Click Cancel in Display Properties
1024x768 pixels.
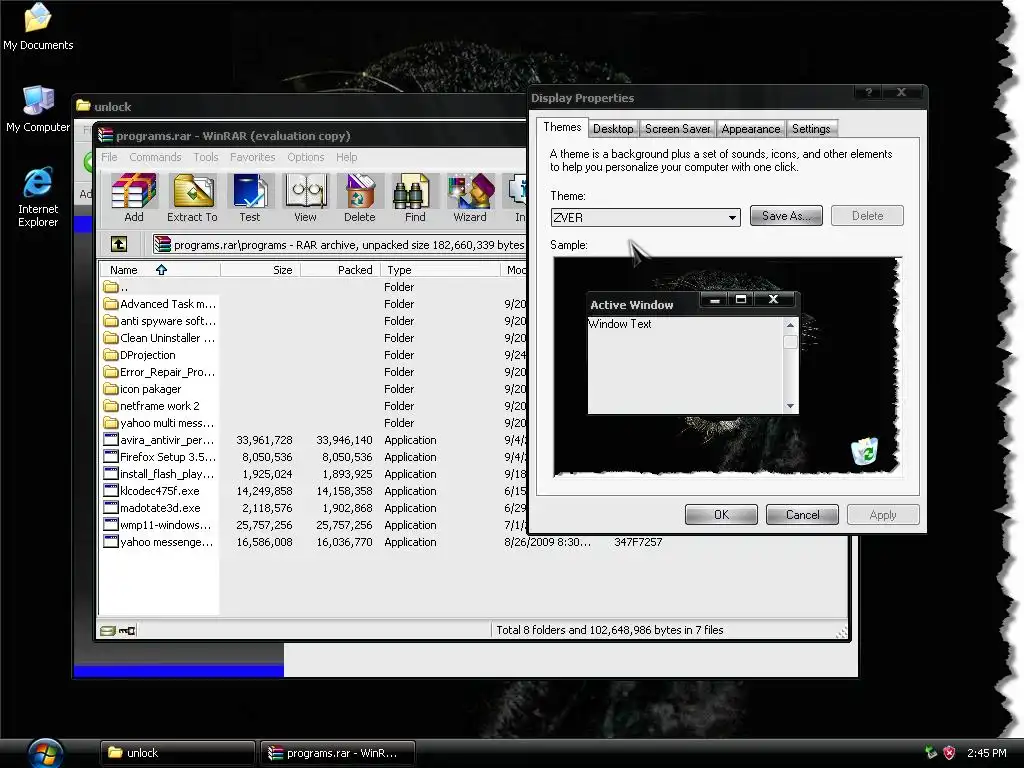click(x=803, y=515)
